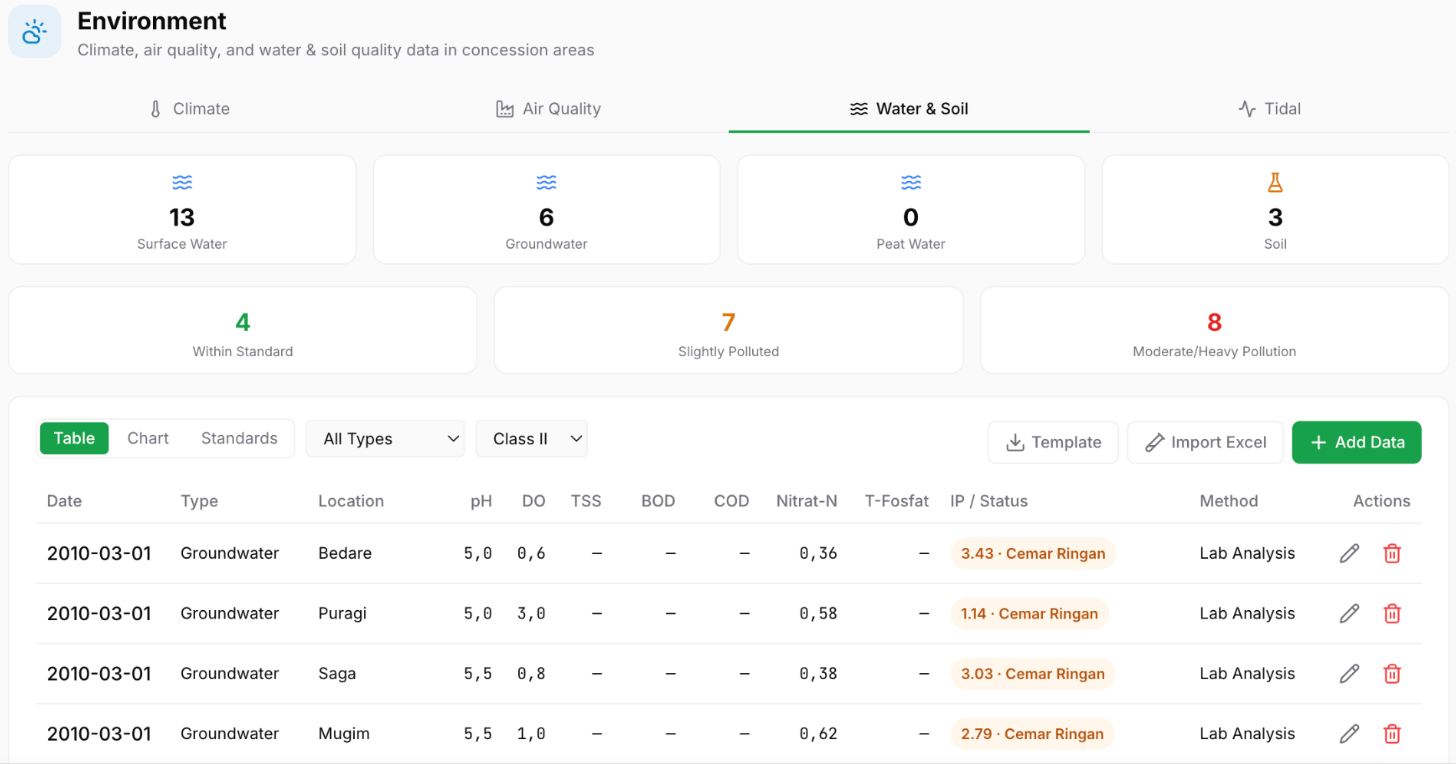
Task: Click the BOD column header
Action: point(658,501)
